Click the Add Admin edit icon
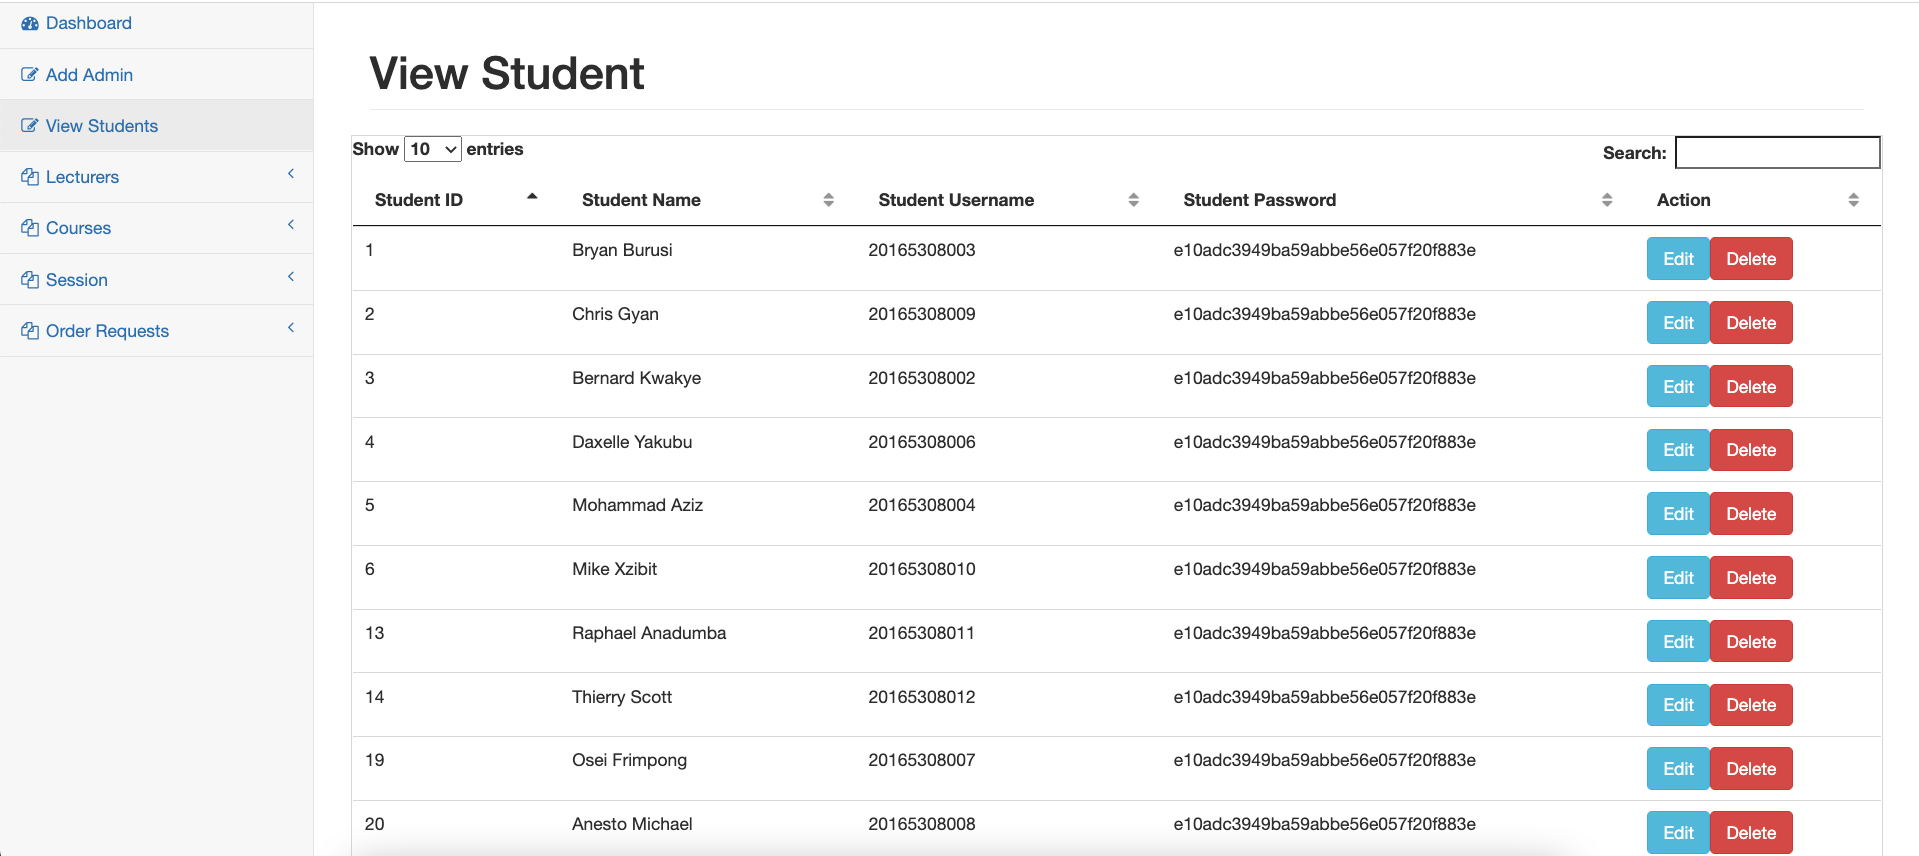Screen dimensions: 1919x856 pyautogui.click(x=30, y=75)
